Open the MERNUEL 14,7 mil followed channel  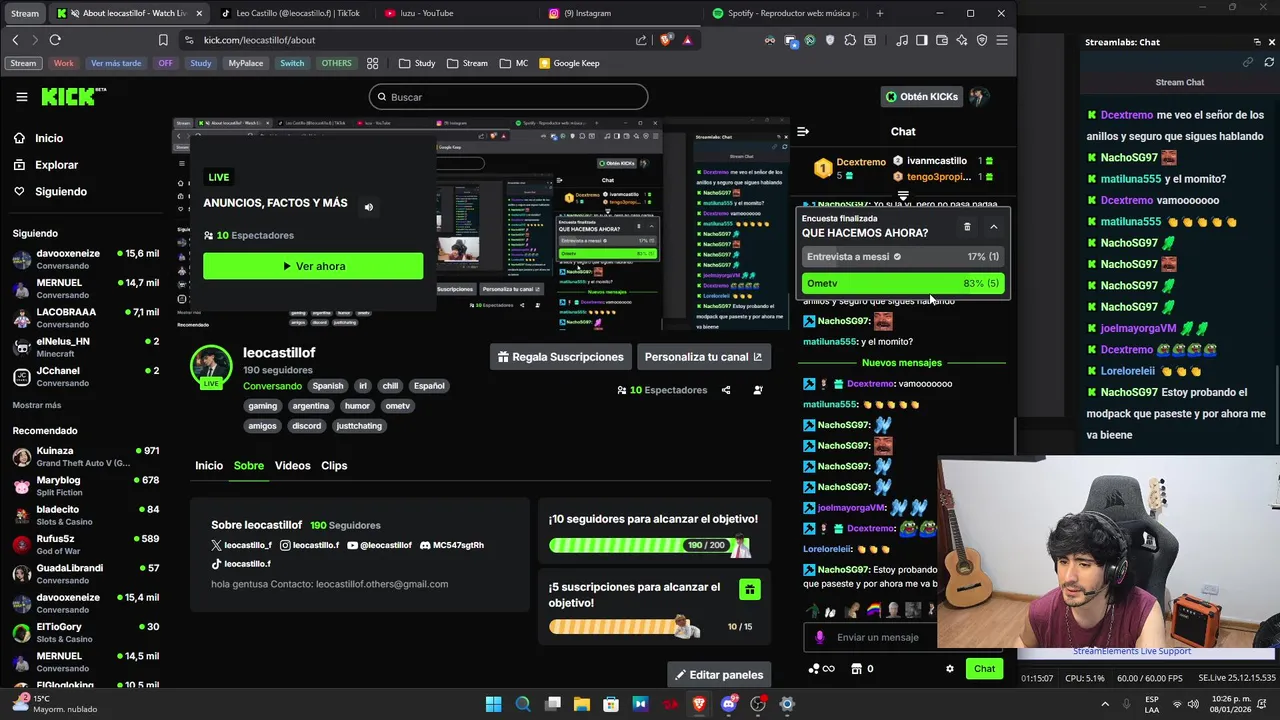(x=85, y=288)
